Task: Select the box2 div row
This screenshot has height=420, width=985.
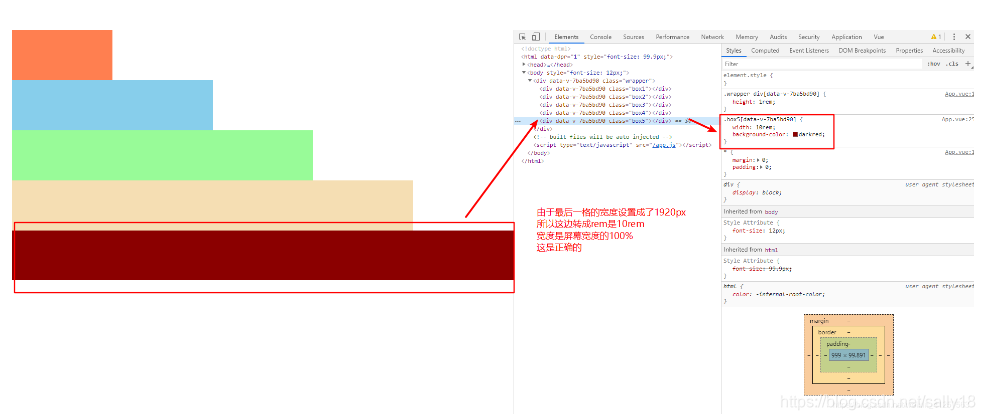Action: coord(605,97)
